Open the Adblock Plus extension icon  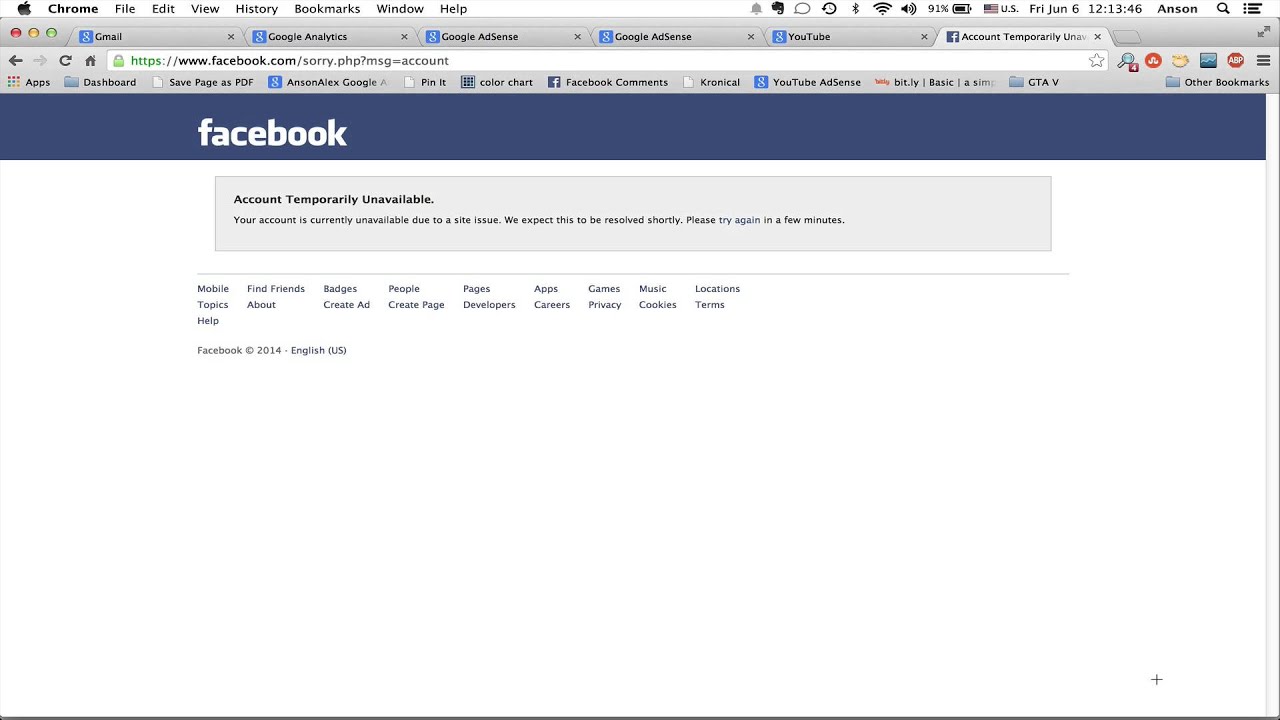(1236, 60)
